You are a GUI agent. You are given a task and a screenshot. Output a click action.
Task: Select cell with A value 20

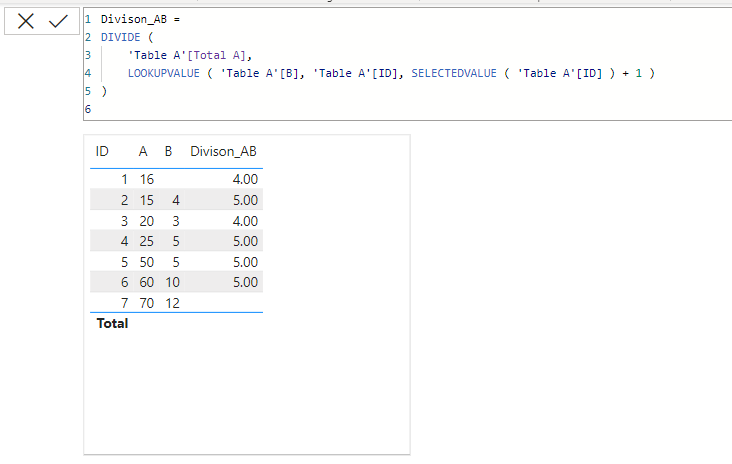(147, 221)
